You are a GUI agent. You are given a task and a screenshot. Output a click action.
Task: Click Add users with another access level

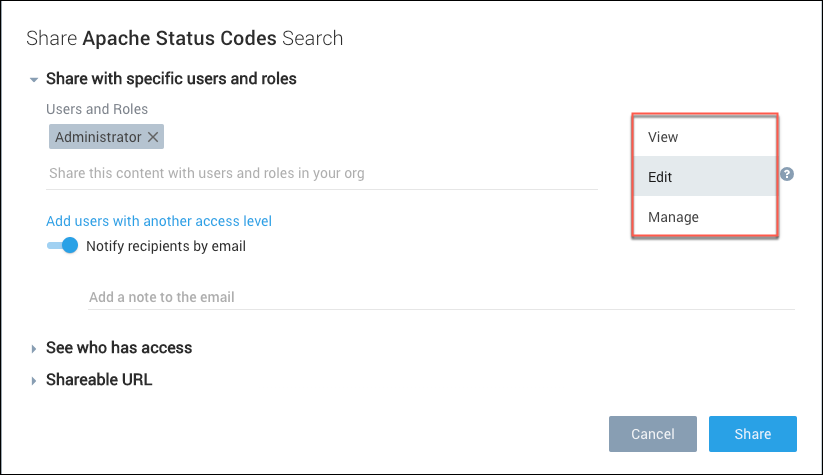[159, 221]
